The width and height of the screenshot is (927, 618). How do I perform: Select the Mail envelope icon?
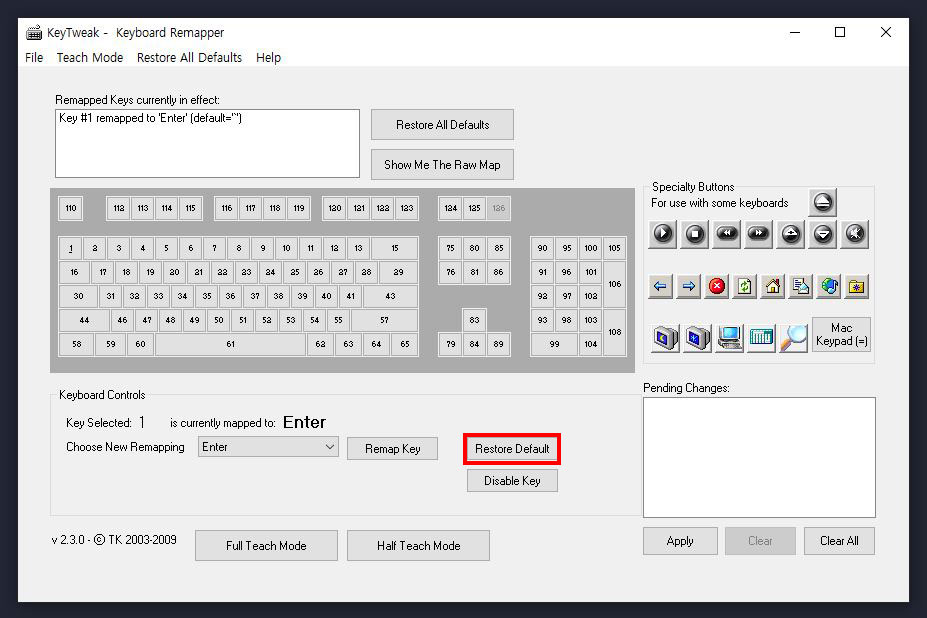pos(800,287)
